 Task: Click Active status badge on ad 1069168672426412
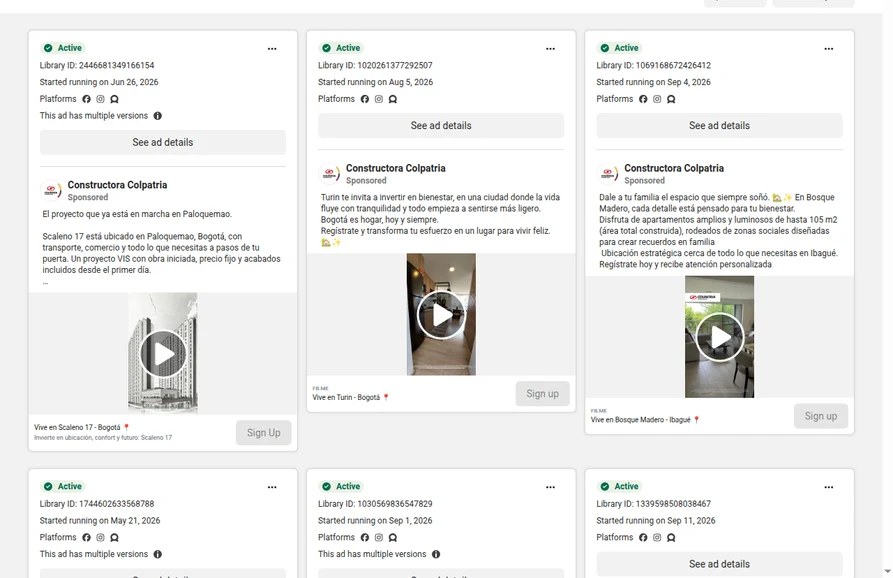[x=620, y=48]
